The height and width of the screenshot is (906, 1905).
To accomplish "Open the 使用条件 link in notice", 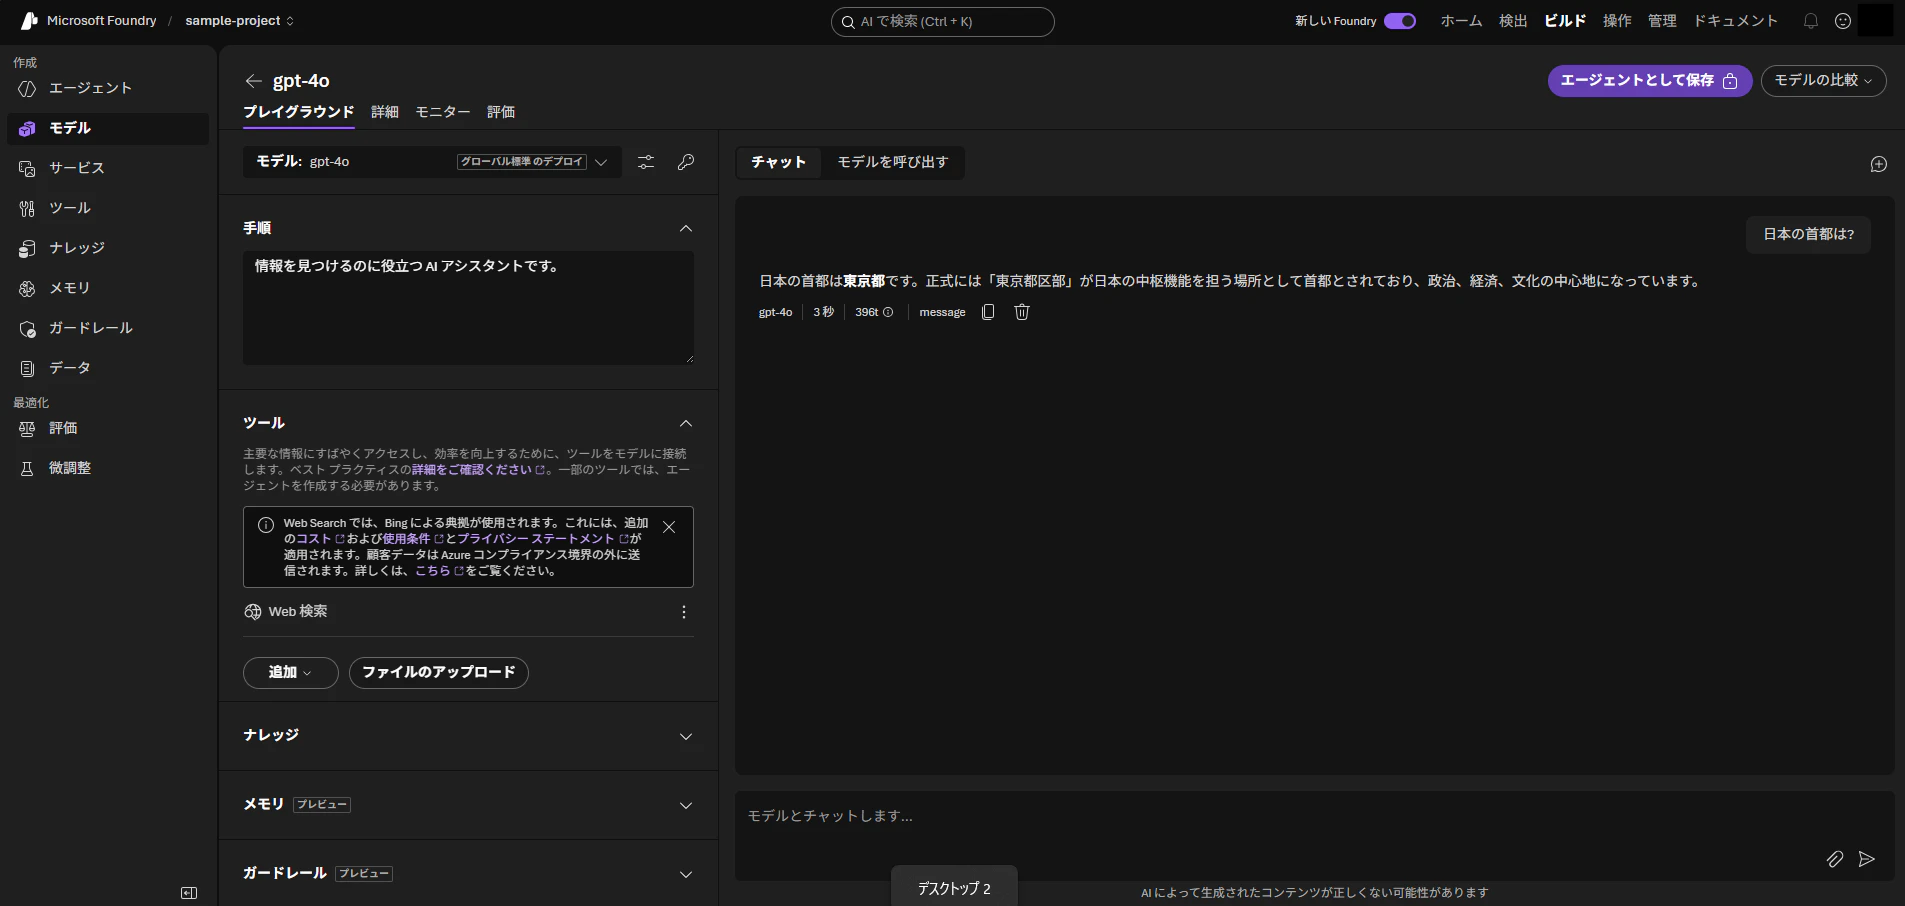I will coord(413,539).
